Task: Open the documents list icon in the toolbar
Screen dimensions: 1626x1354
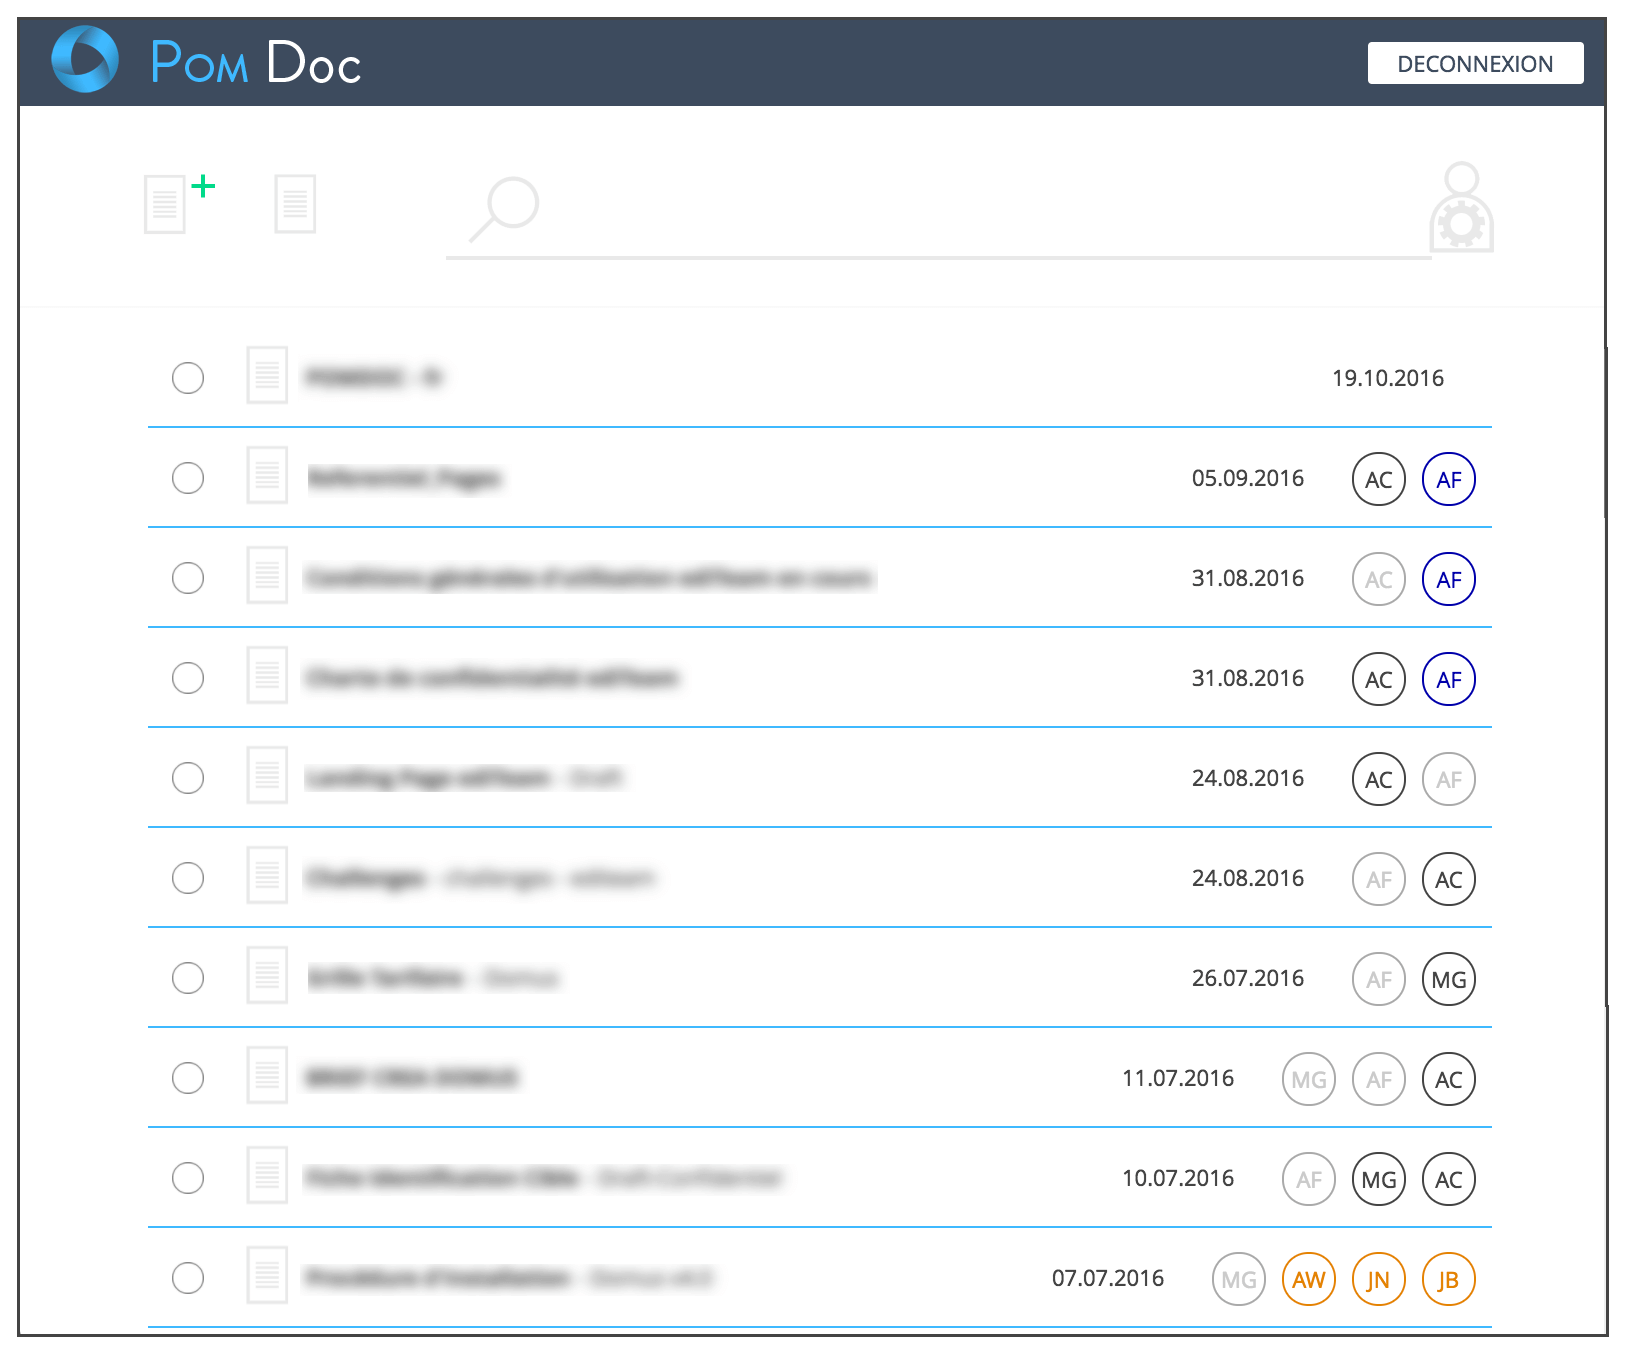Action: point(295,204)
